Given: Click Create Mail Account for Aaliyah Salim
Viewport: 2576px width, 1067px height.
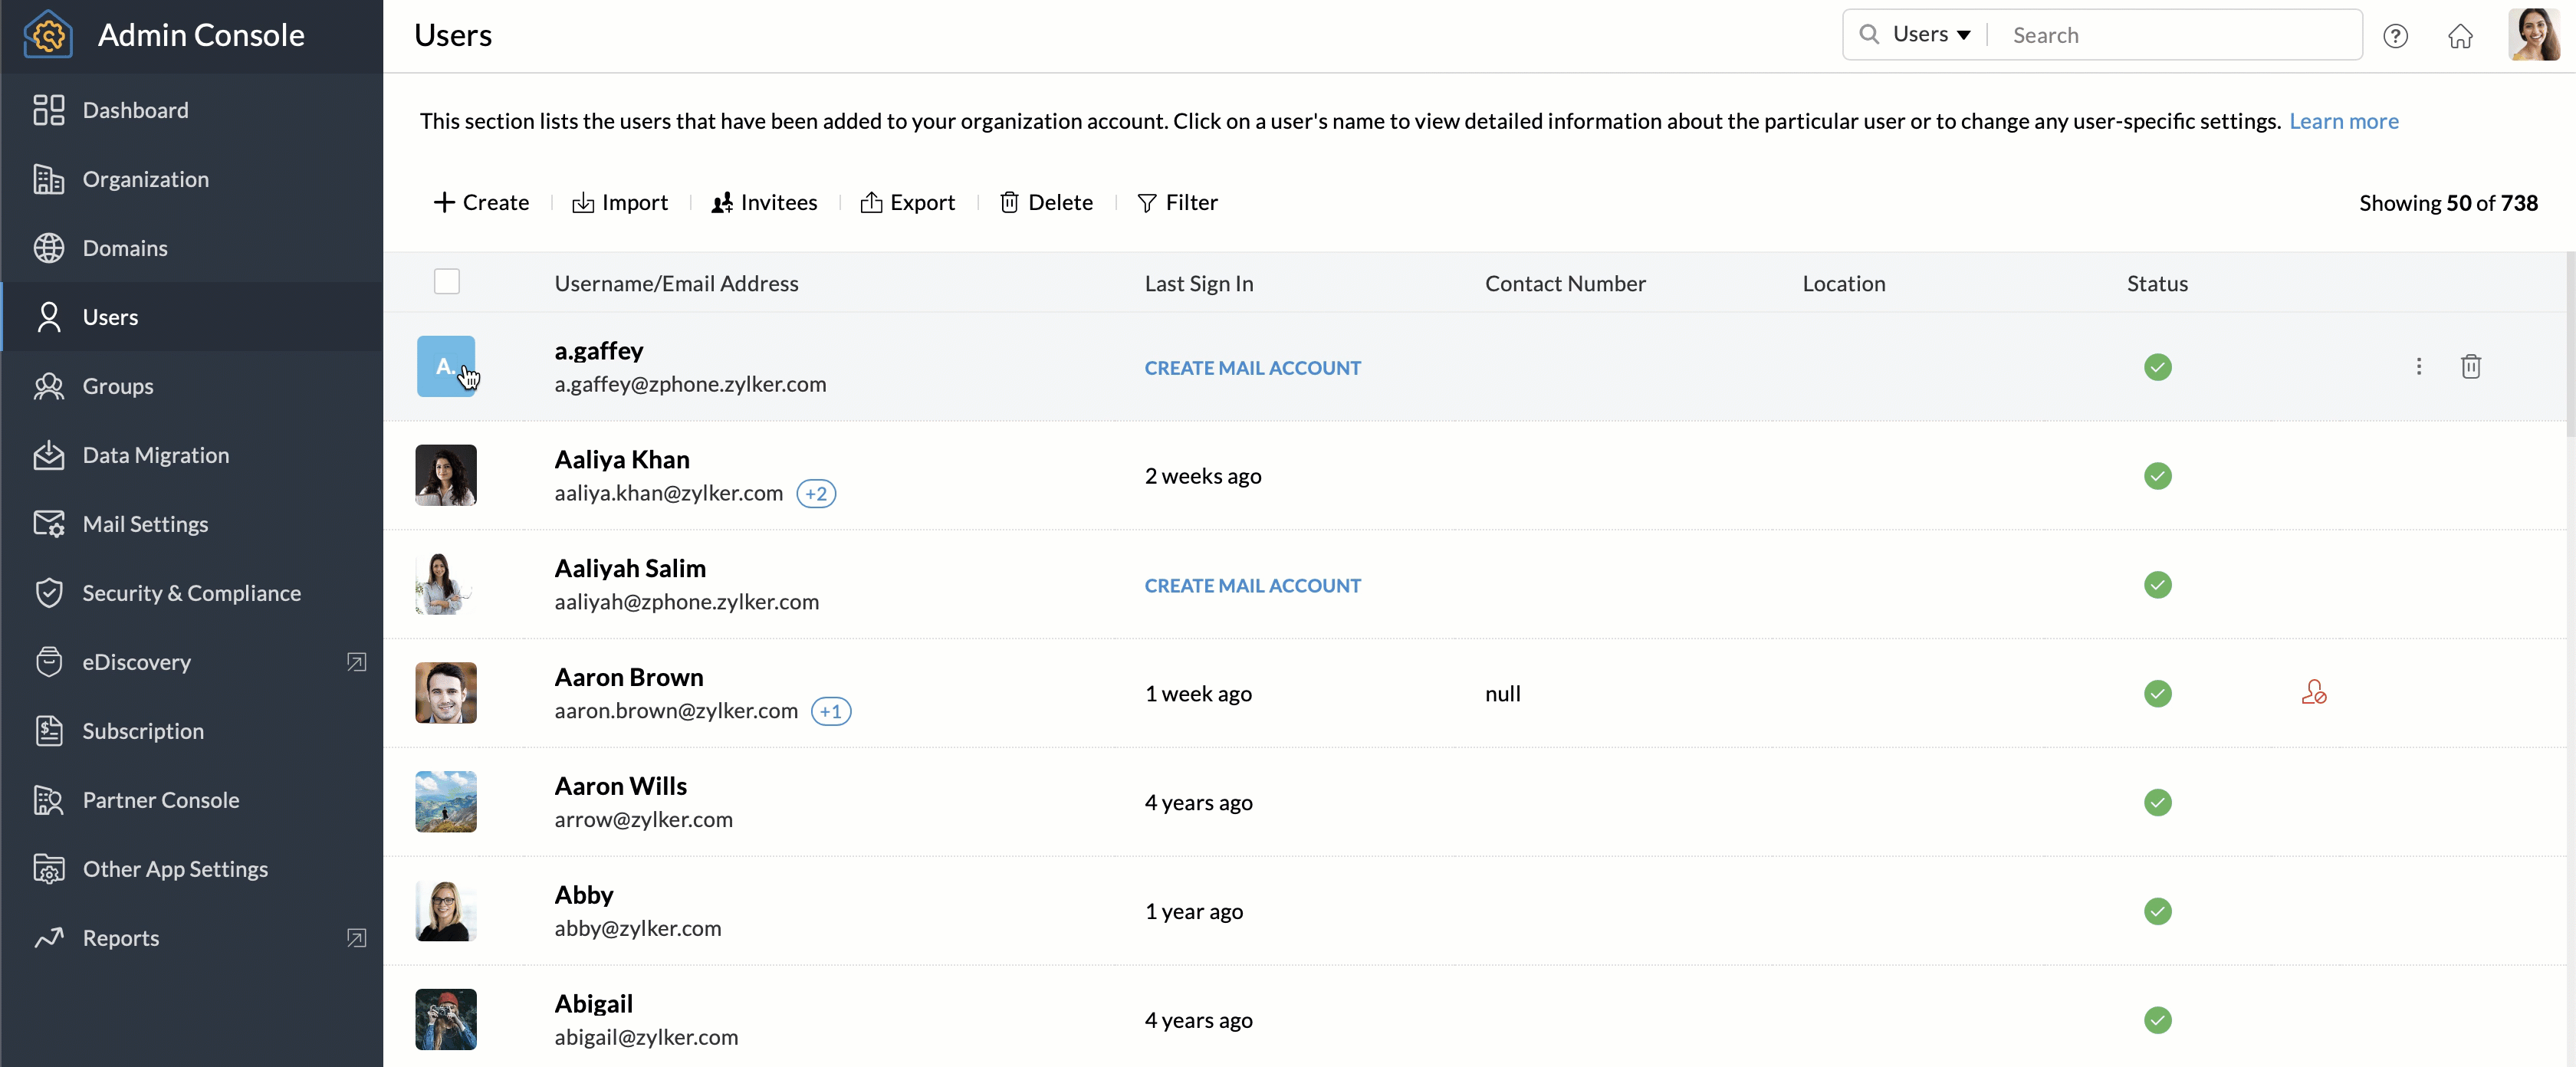Looking at the screenshot, I should pos(1252,586).
